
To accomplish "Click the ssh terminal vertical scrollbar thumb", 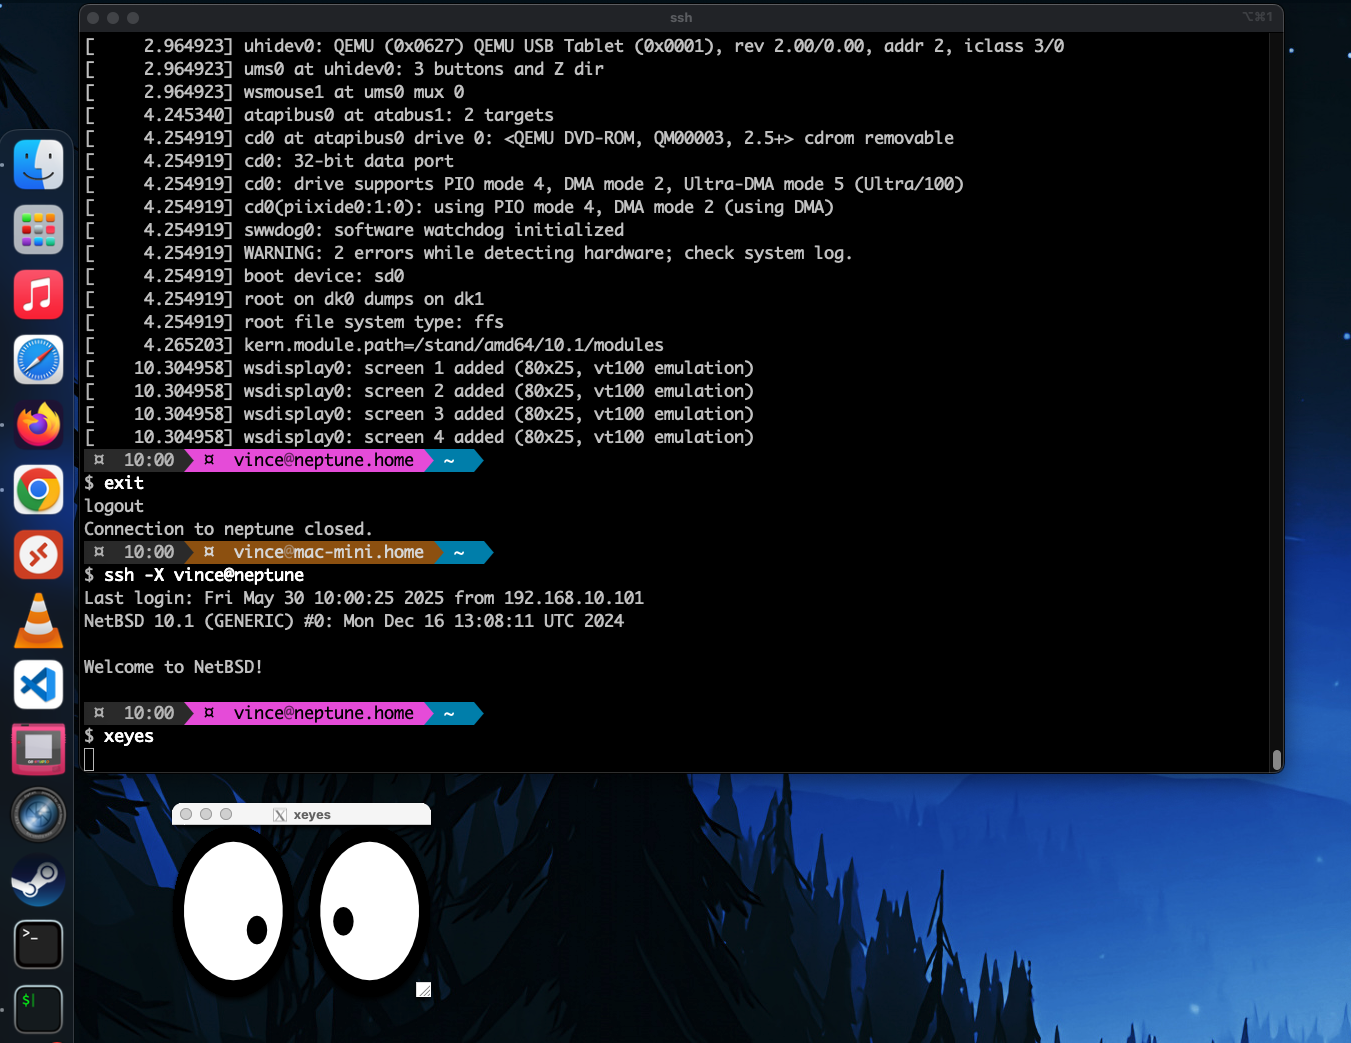I will (1276, 760).
